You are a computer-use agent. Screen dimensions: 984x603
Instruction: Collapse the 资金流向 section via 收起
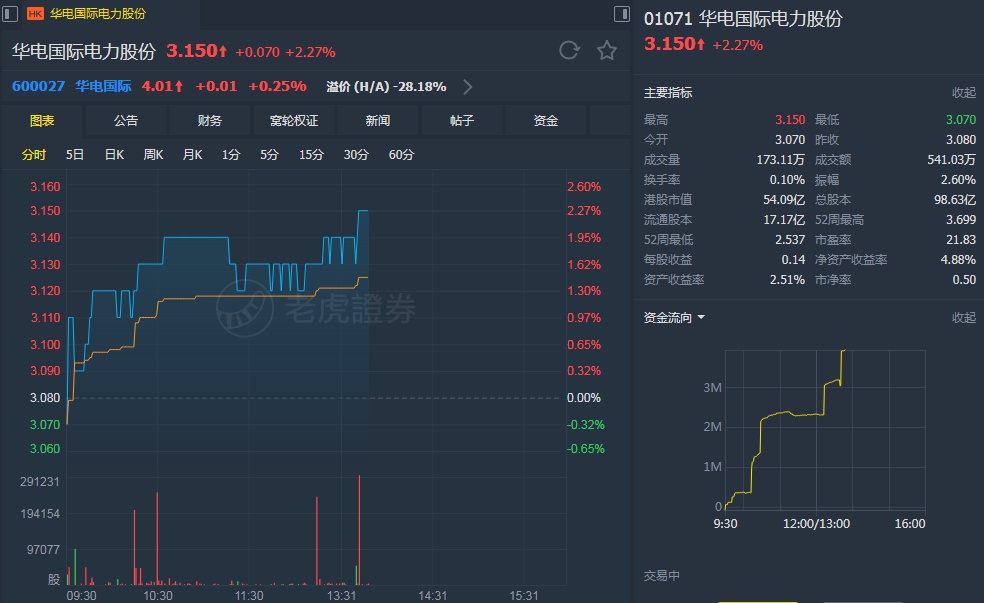point(963,318)
